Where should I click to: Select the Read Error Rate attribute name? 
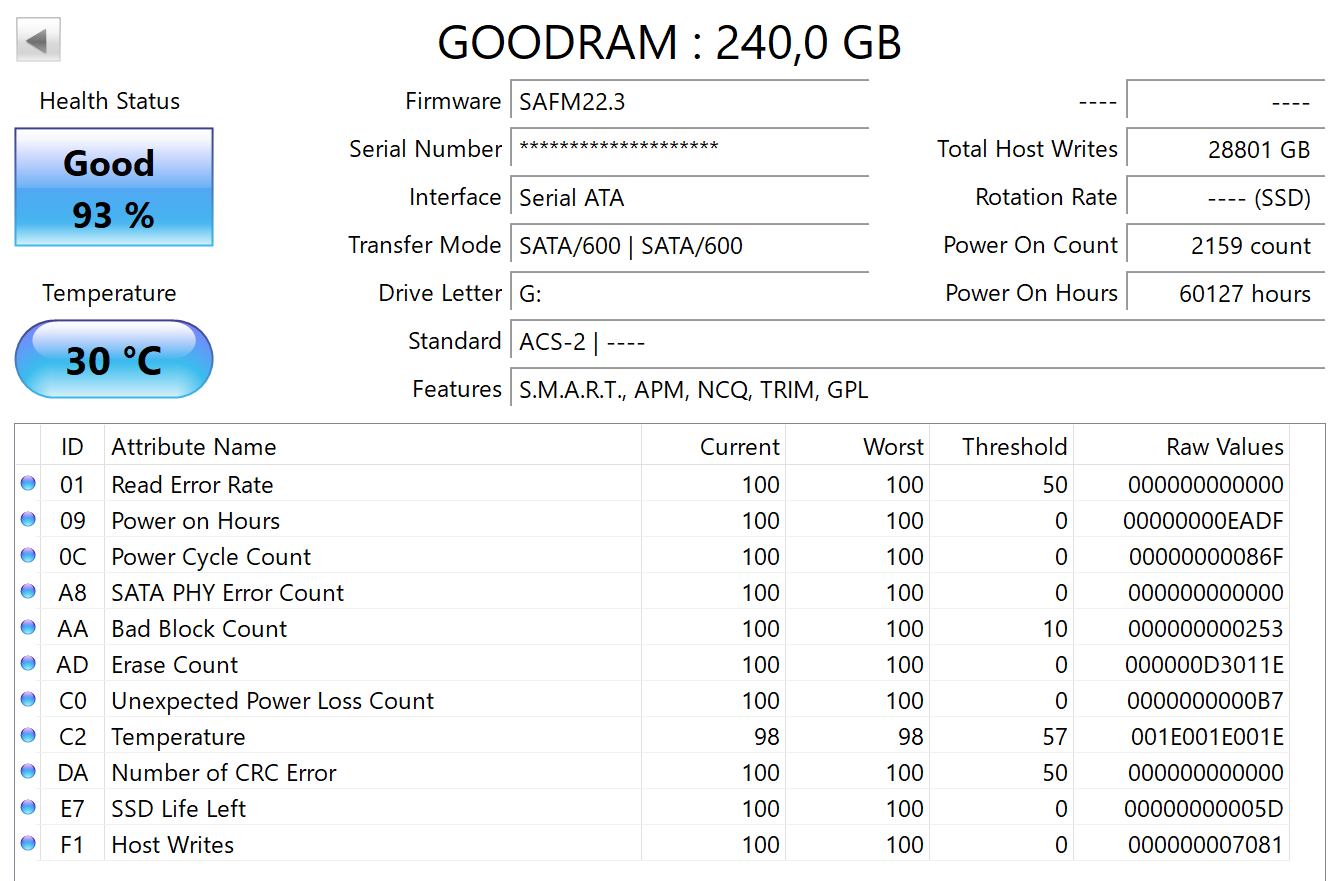tap(192, 485)
